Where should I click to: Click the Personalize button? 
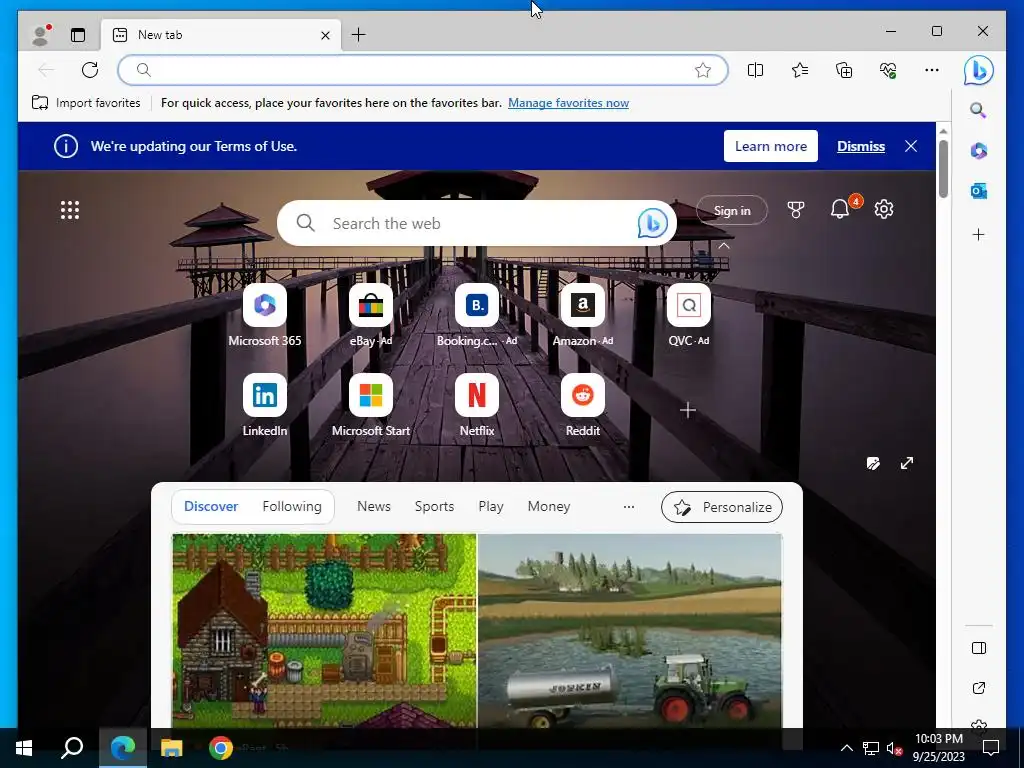[722, 507]
